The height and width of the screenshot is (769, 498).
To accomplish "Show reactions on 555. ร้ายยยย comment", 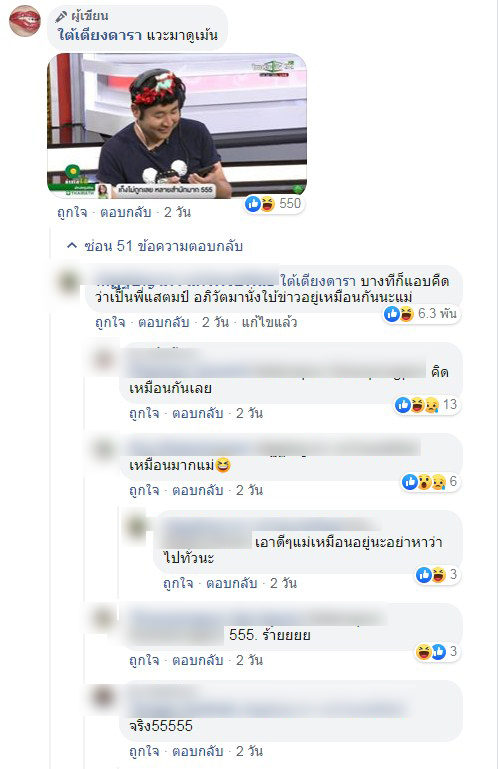I will point(437,651).
